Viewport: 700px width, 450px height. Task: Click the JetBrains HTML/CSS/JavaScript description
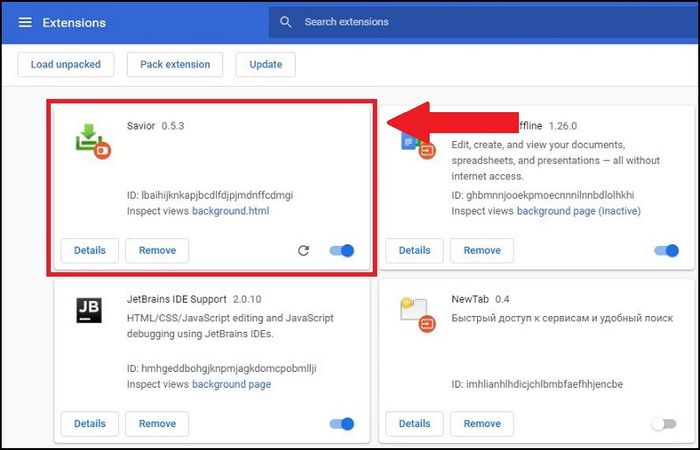click(230, 326)
